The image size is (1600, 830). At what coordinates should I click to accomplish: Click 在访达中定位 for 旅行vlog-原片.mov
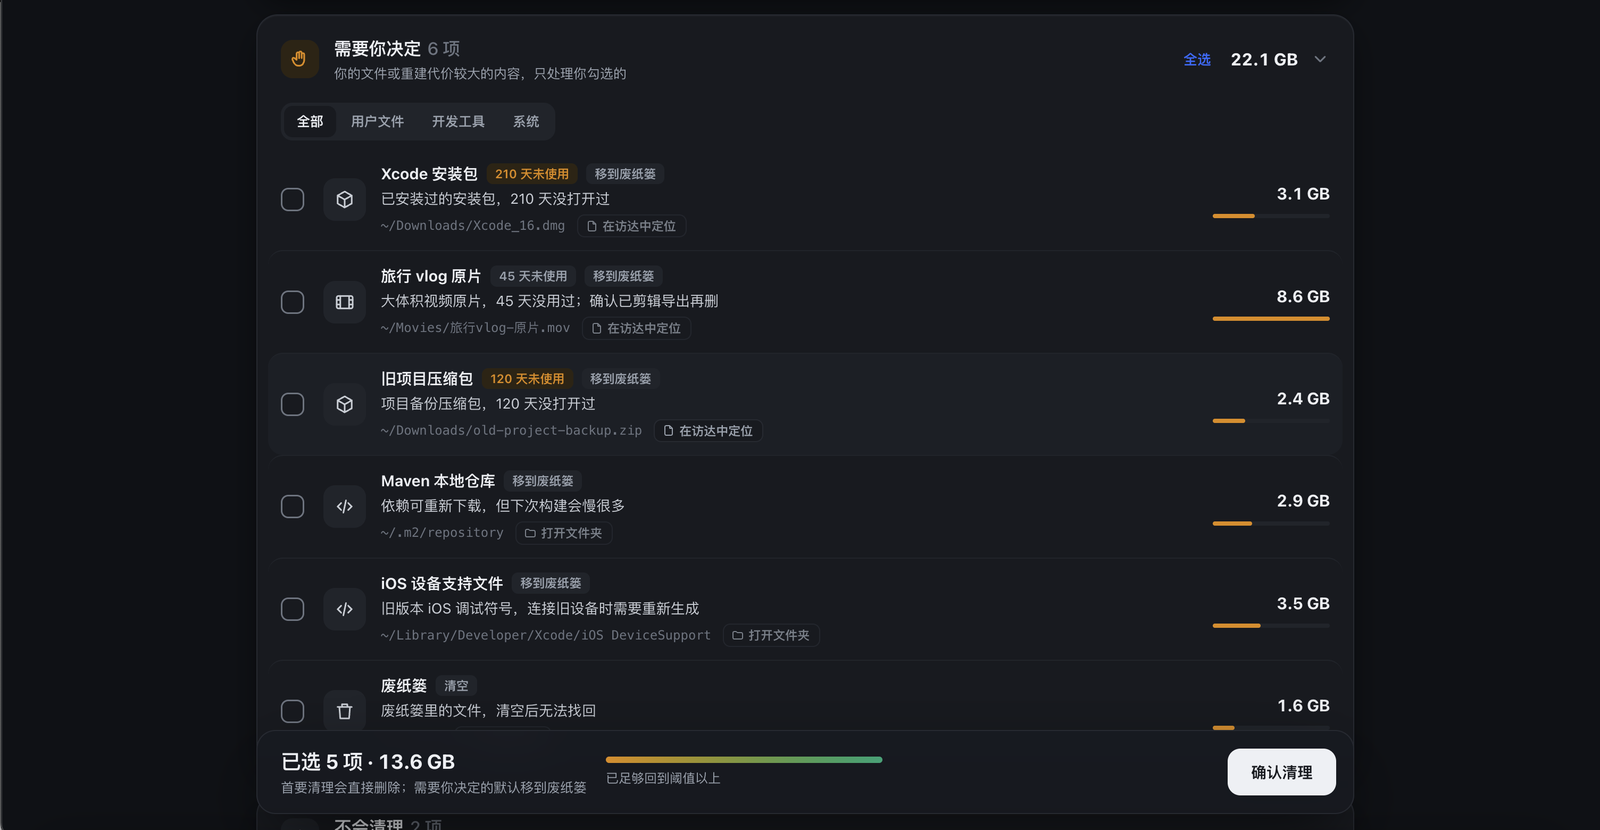click(x=636, y=328)
